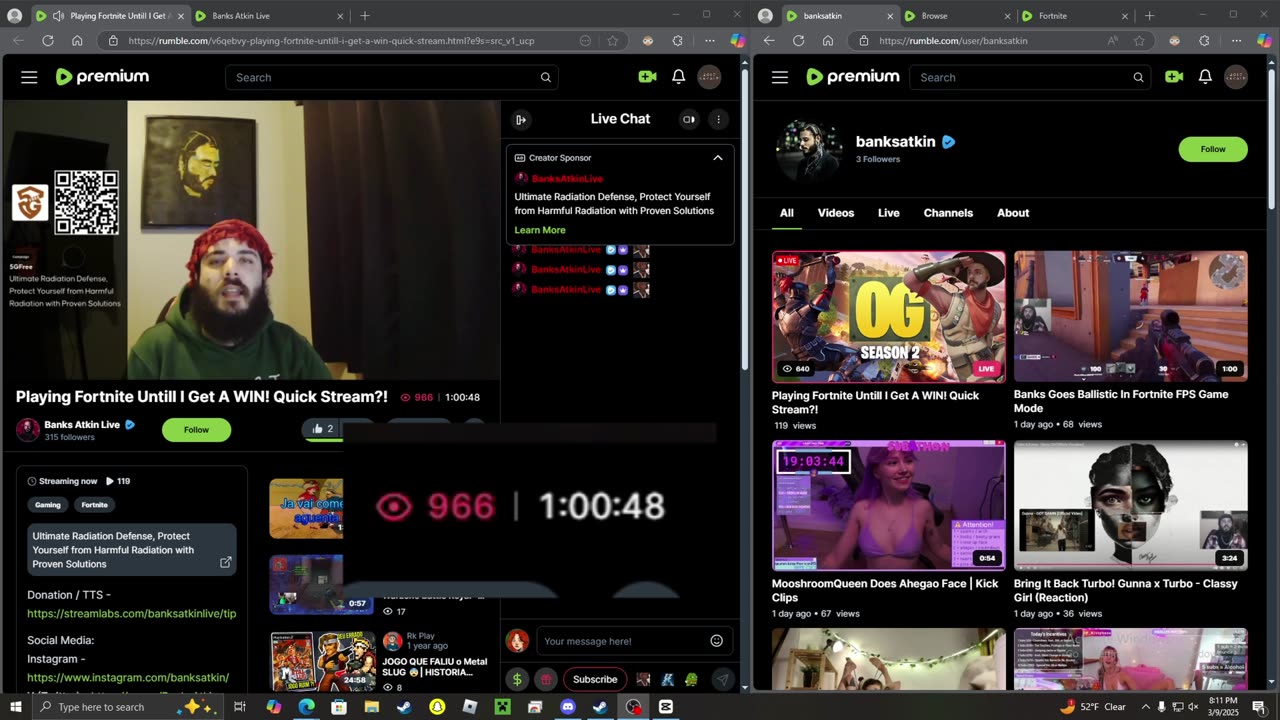Click the search magnifier in right window

tap(1138, 77)
